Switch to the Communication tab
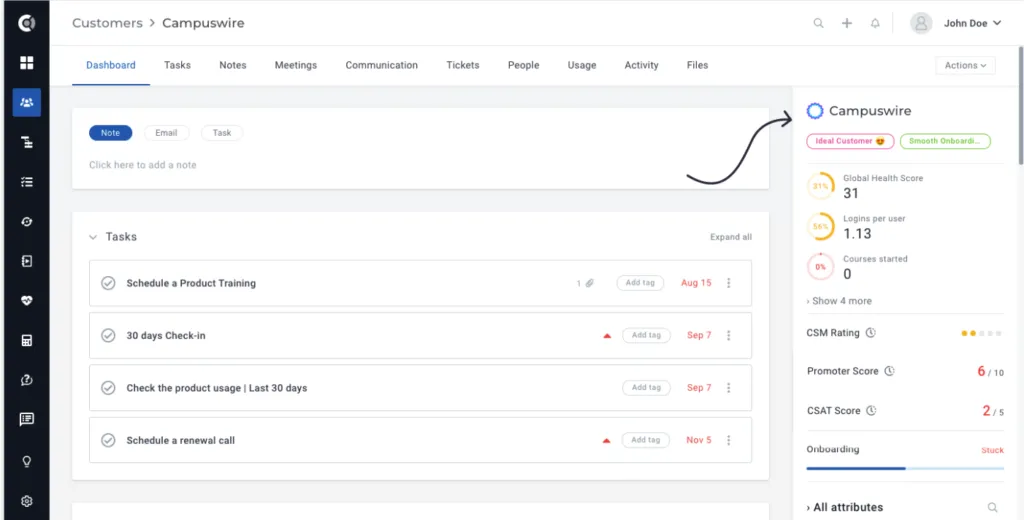Screen dimensions: 1024x520 [381, 65]
